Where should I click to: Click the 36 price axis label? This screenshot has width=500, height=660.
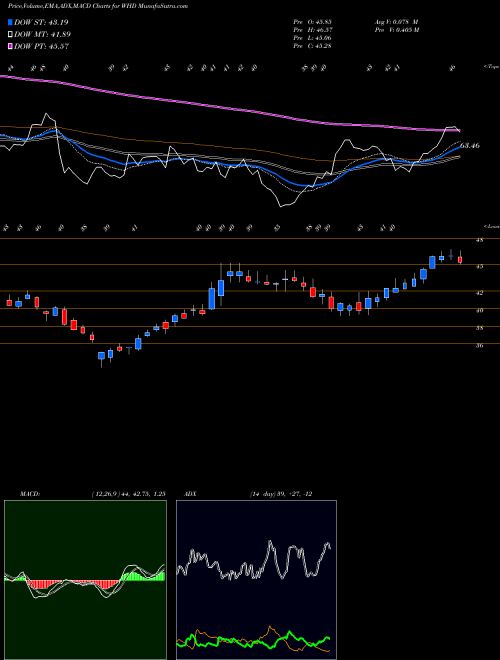point(479,345)
